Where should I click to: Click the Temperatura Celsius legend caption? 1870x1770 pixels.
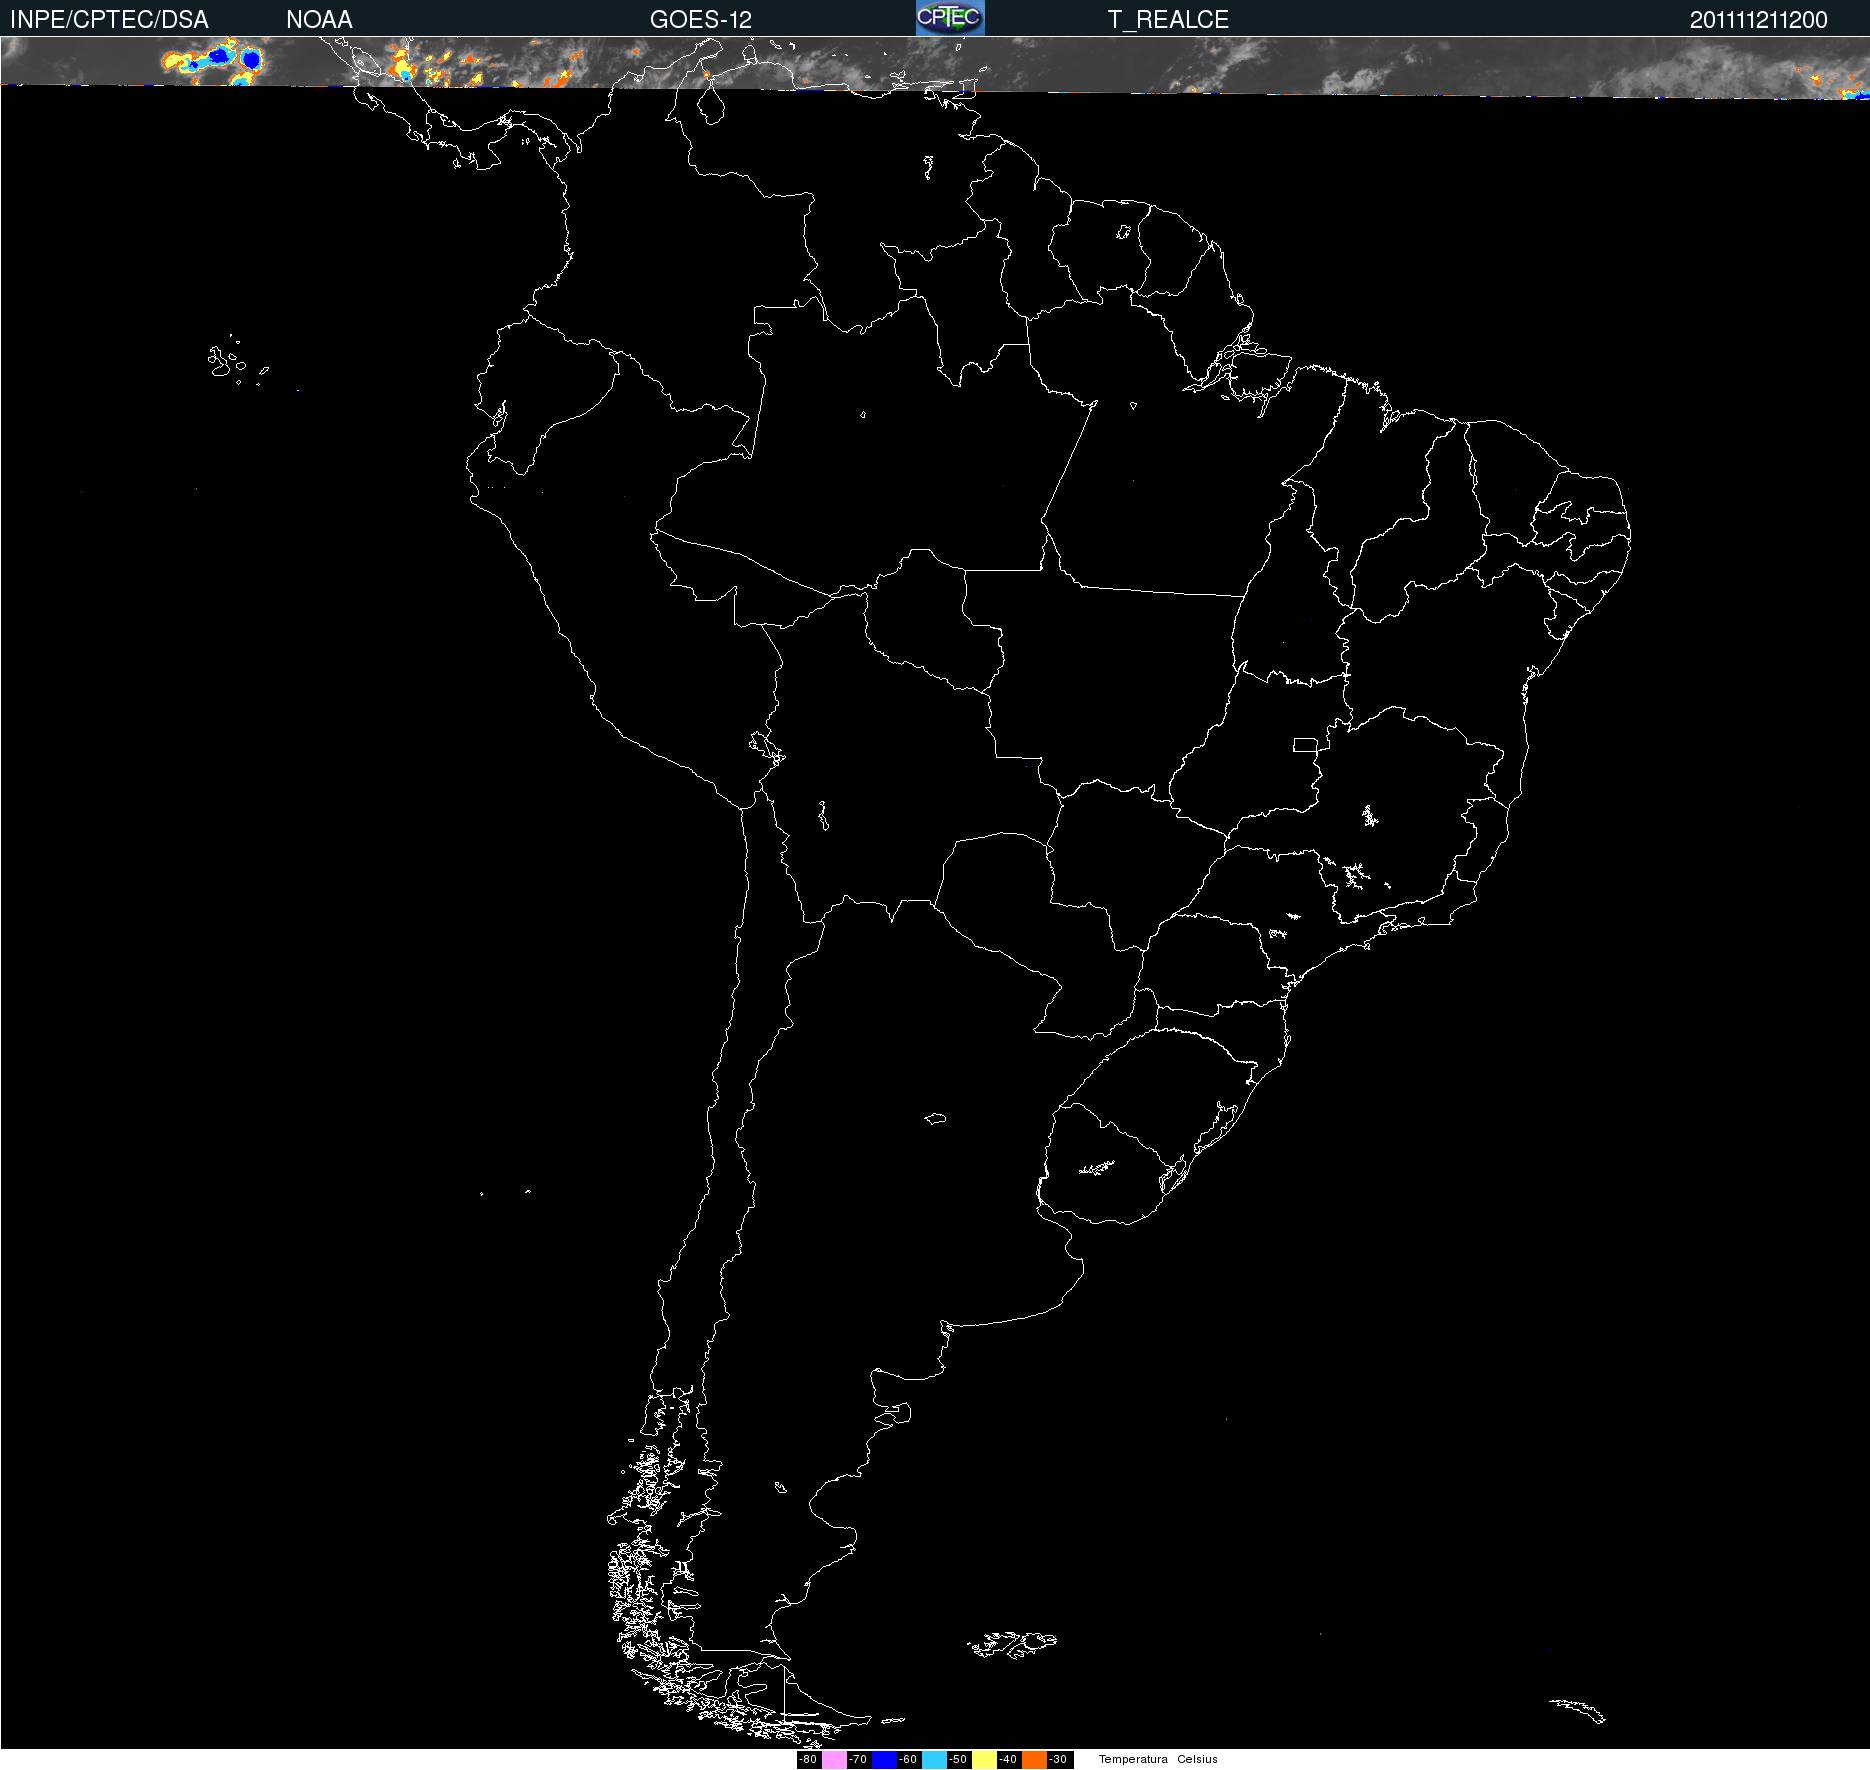[1158, 1760]
